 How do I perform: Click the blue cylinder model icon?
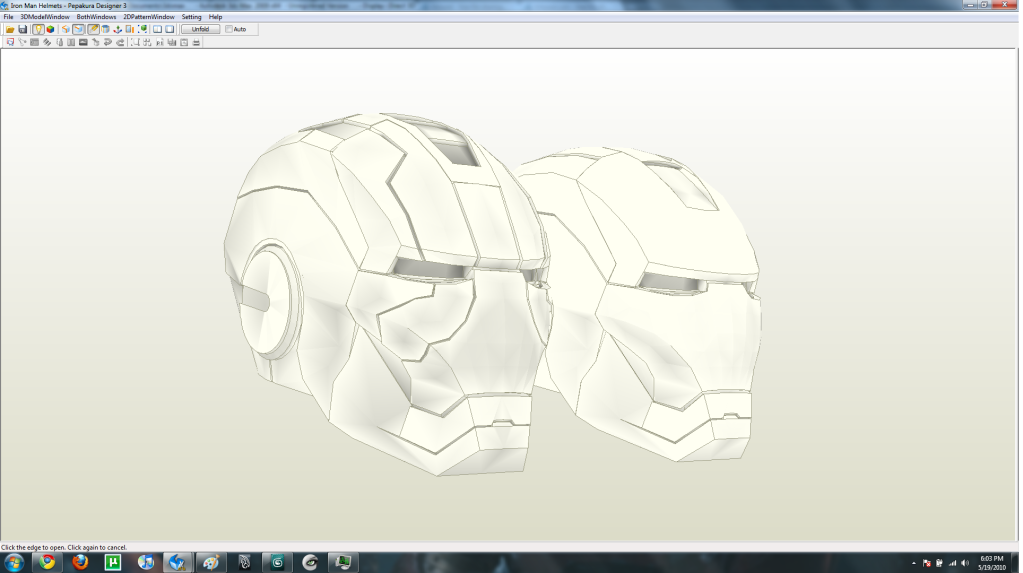pos(105,29)
